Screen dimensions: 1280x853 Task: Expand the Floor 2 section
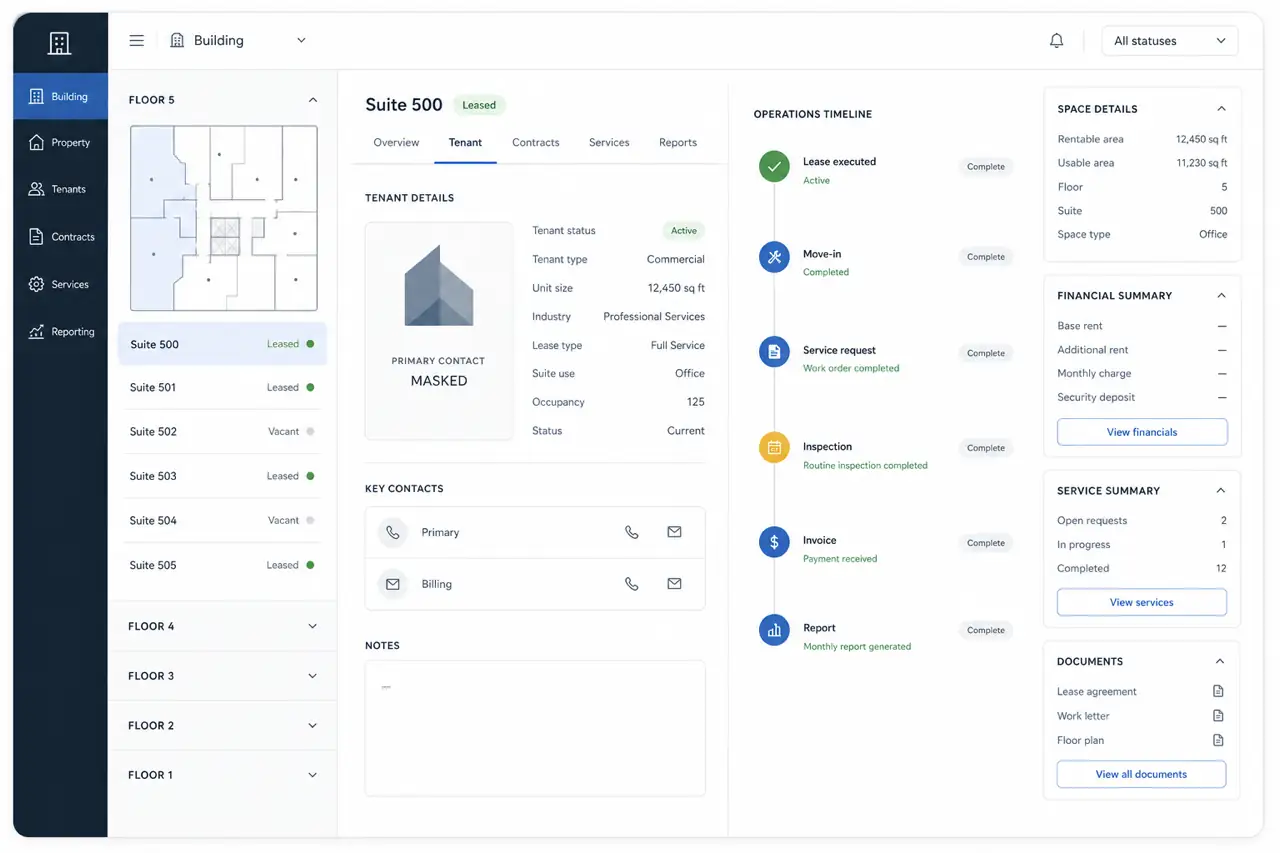coord(313,726)
